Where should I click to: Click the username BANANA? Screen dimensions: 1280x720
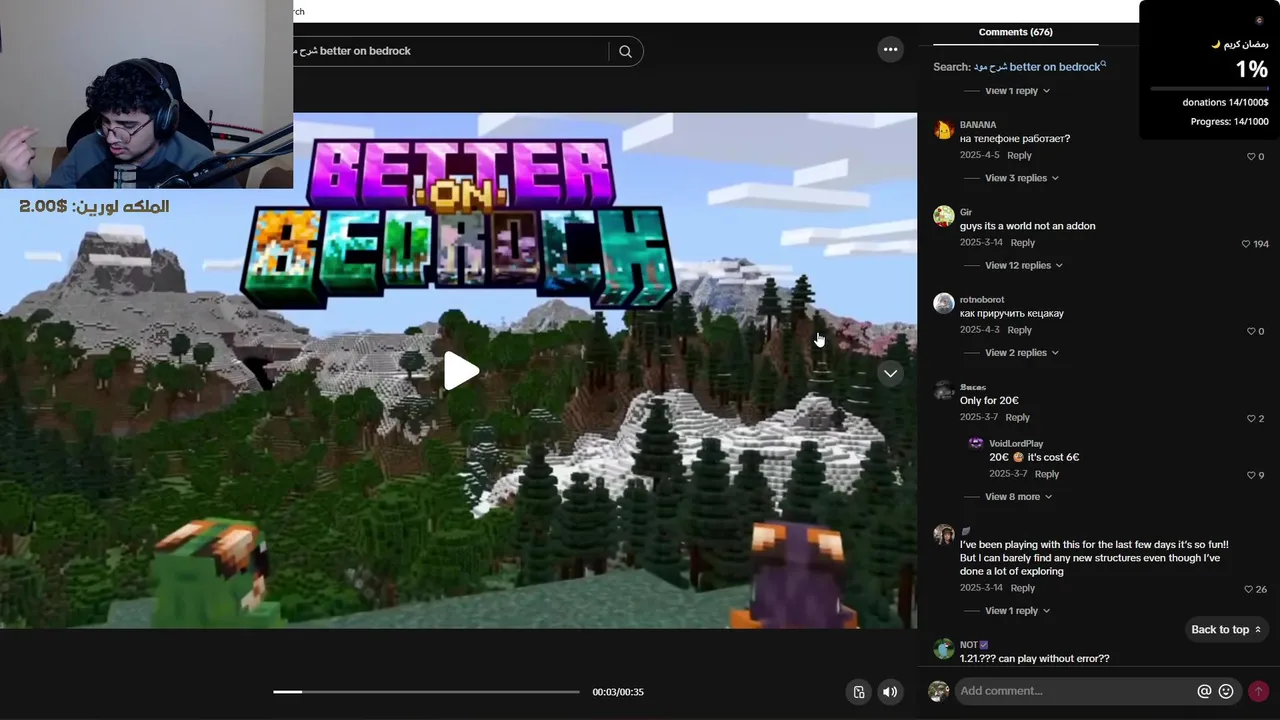(978, 125)
